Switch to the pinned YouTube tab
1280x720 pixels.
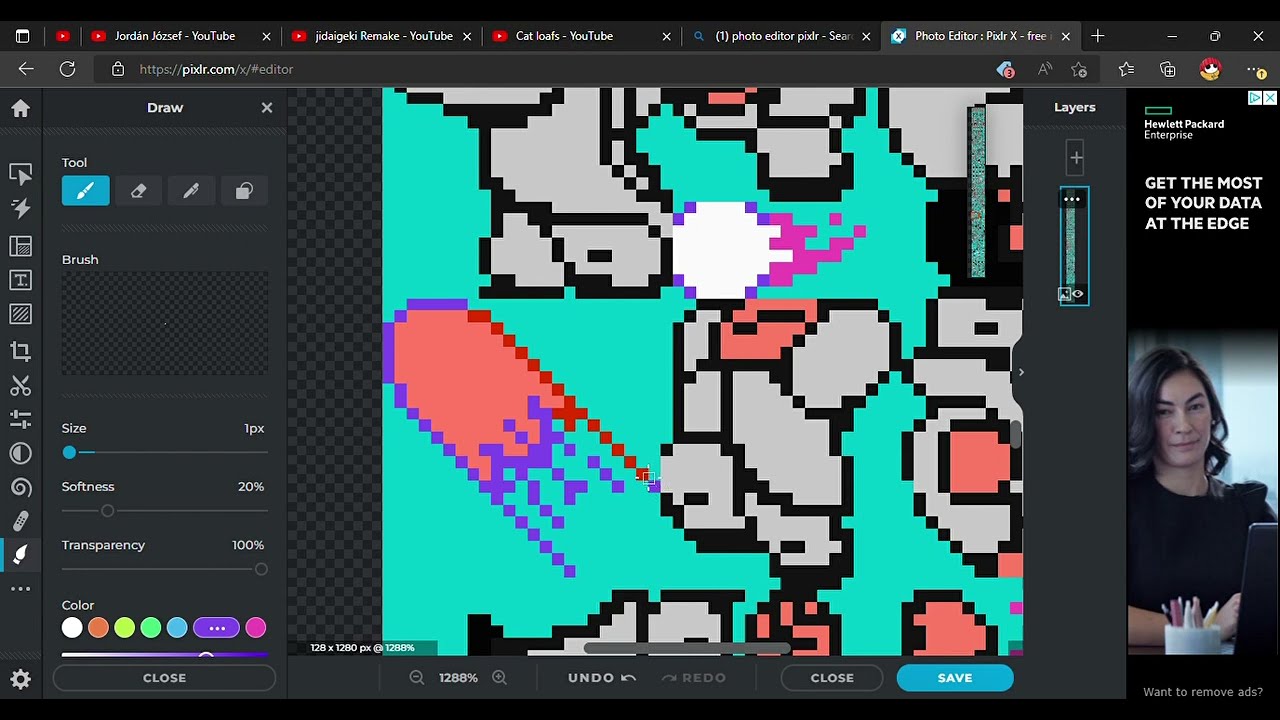[63, 36]
